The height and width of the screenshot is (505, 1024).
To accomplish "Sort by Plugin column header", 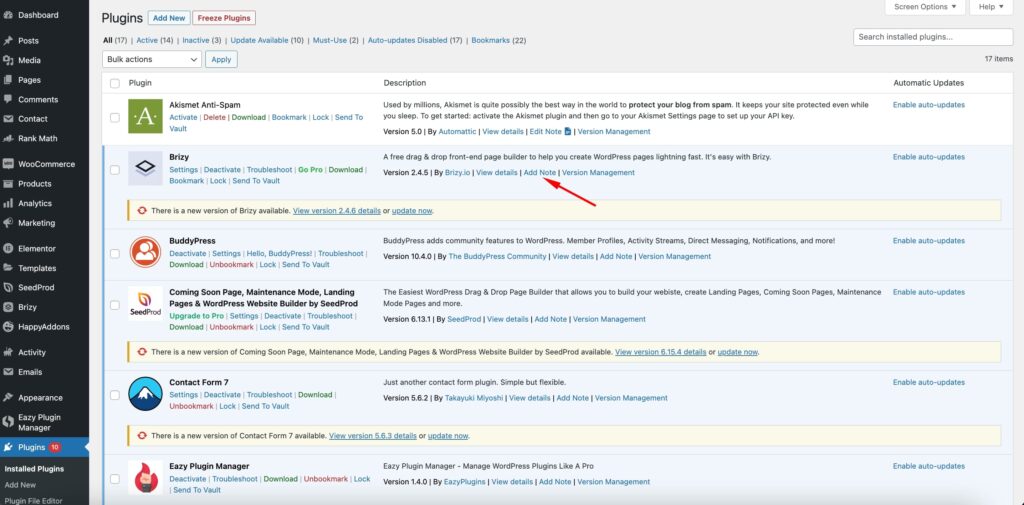I will point(140,83).
